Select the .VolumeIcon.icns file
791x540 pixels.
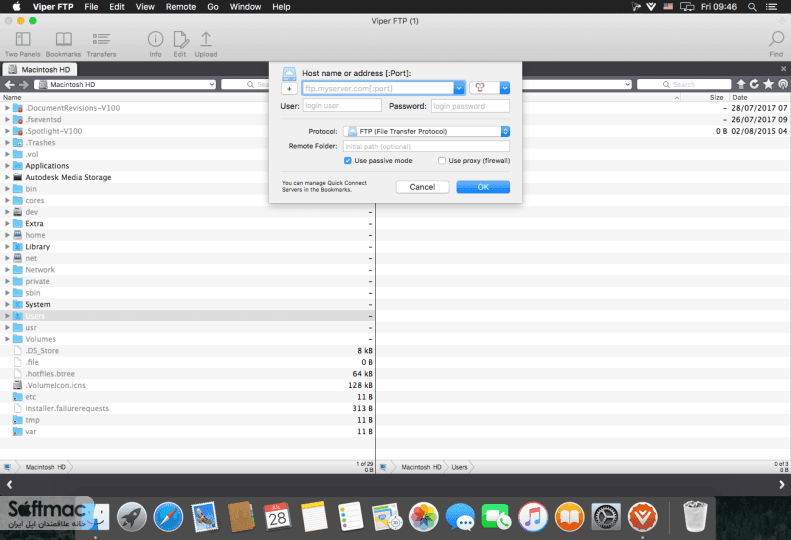(187, 385)
